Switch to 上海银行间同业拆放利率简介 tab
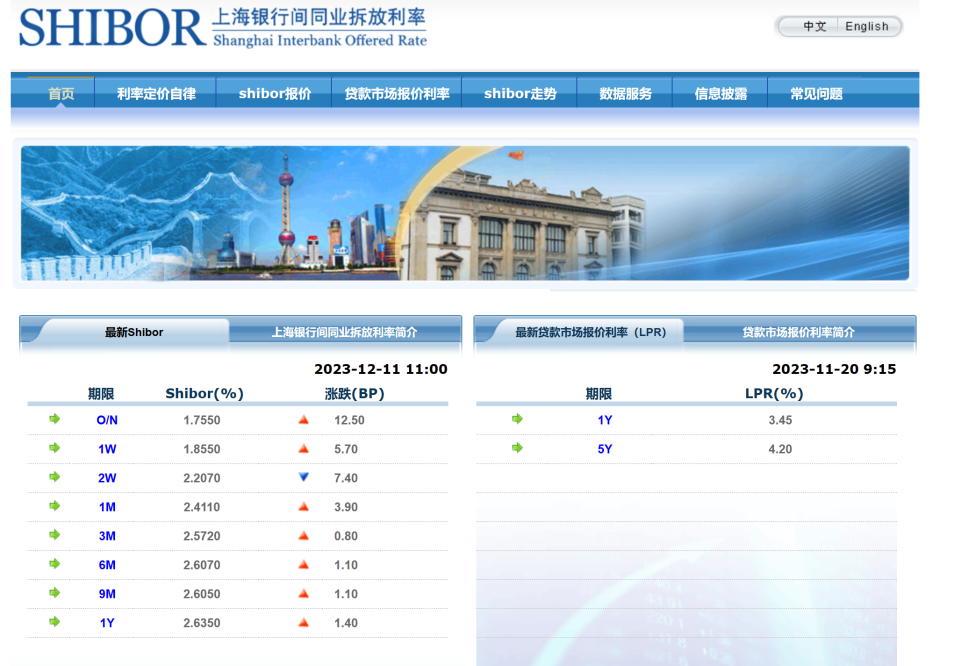This screenshot has width=954, height=666. click(x=344, y=332)
